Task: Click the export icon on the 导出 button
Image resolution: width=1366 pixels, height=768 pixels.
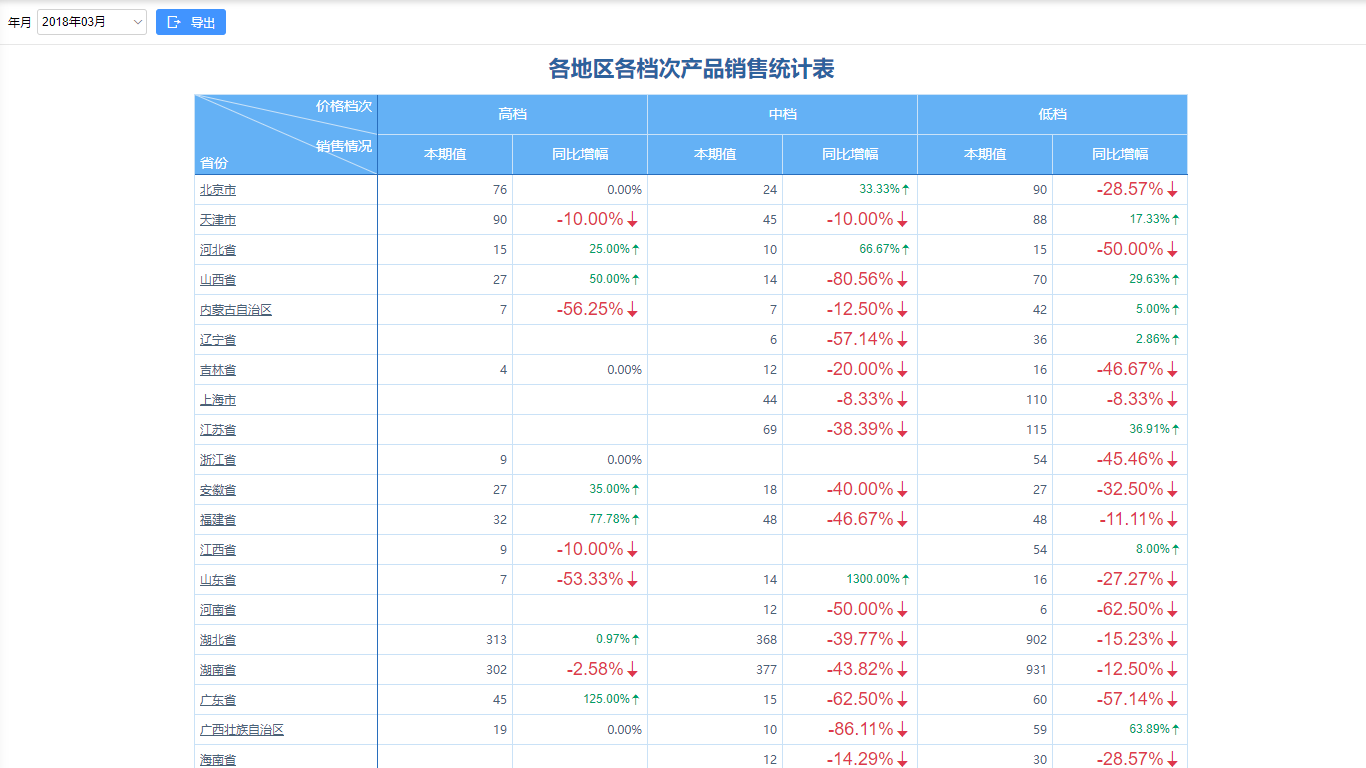Action: [172, 21]
